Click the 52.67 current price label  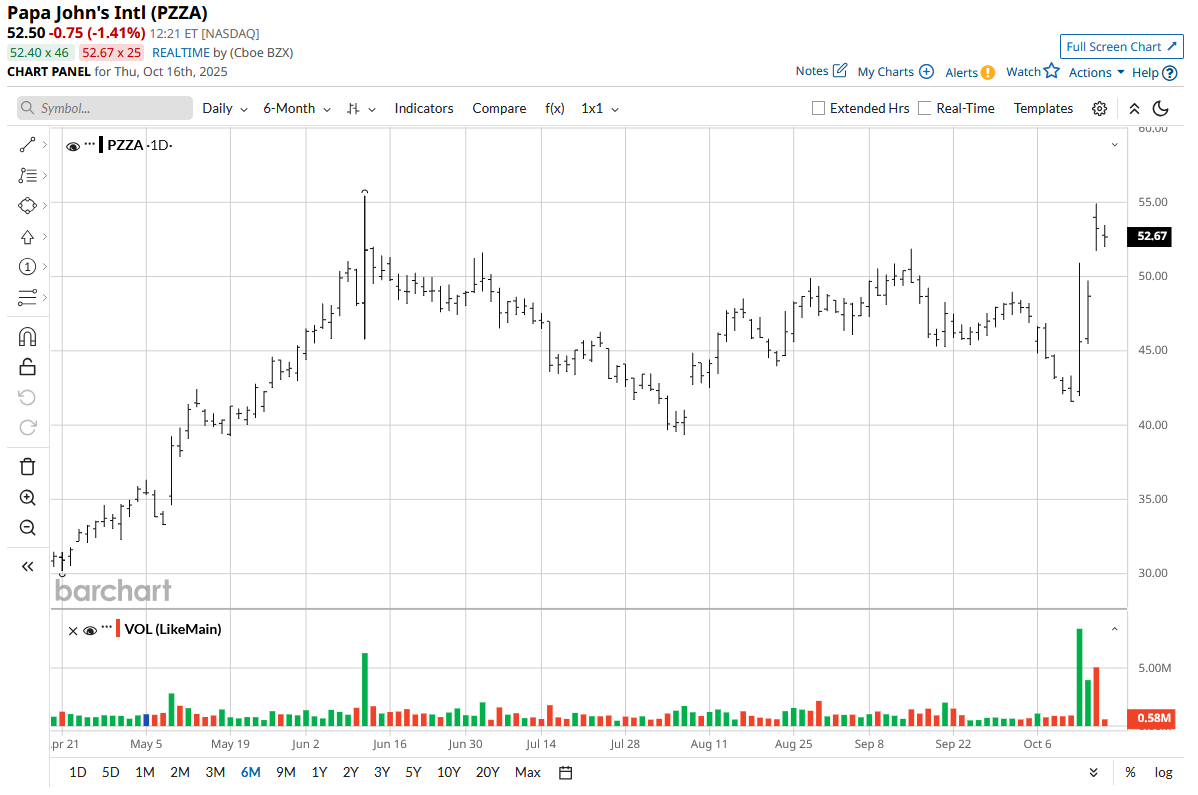1150,236
